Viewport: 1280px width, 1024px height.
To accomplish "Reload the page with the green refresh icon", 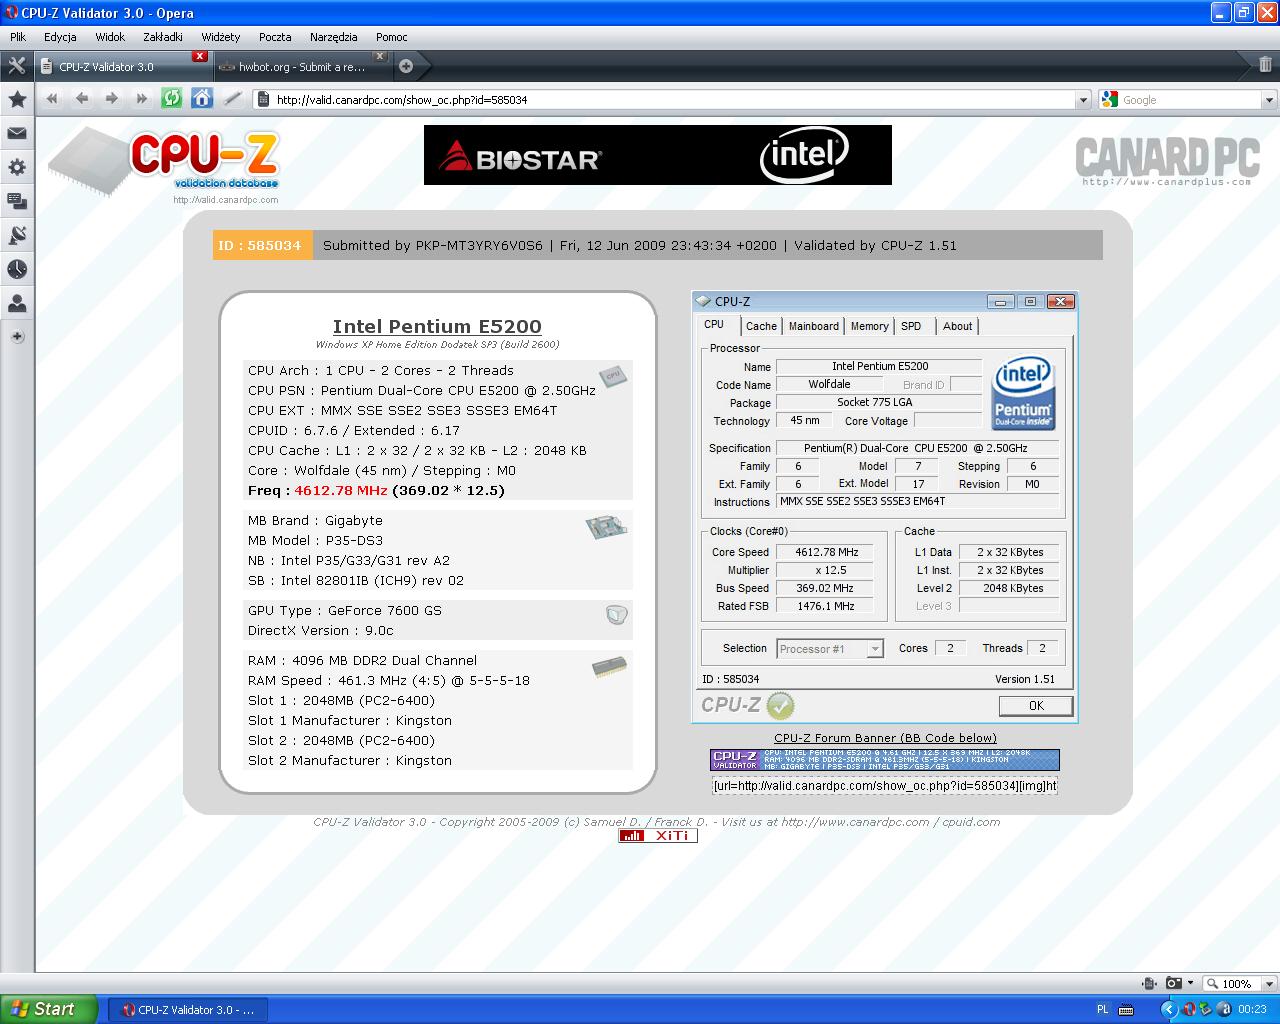I will (172, 98).
